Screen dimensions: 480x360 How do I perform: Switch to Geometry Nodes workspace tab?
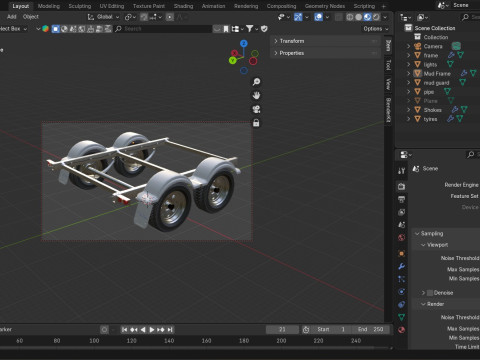(x=325, y=6)
